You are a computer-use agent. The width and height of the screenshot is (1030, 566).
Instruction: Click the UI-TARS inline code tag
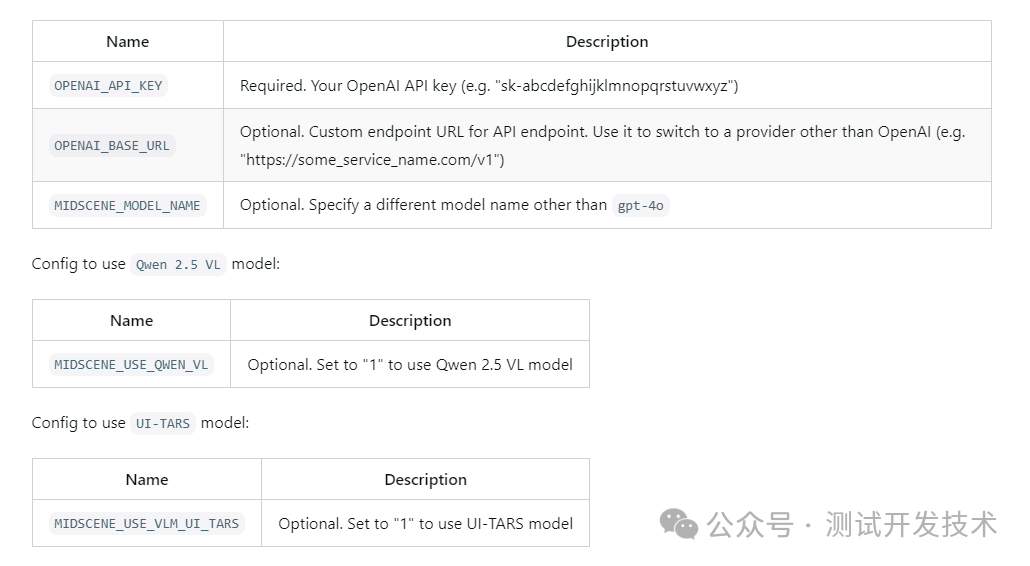[163, 424]
